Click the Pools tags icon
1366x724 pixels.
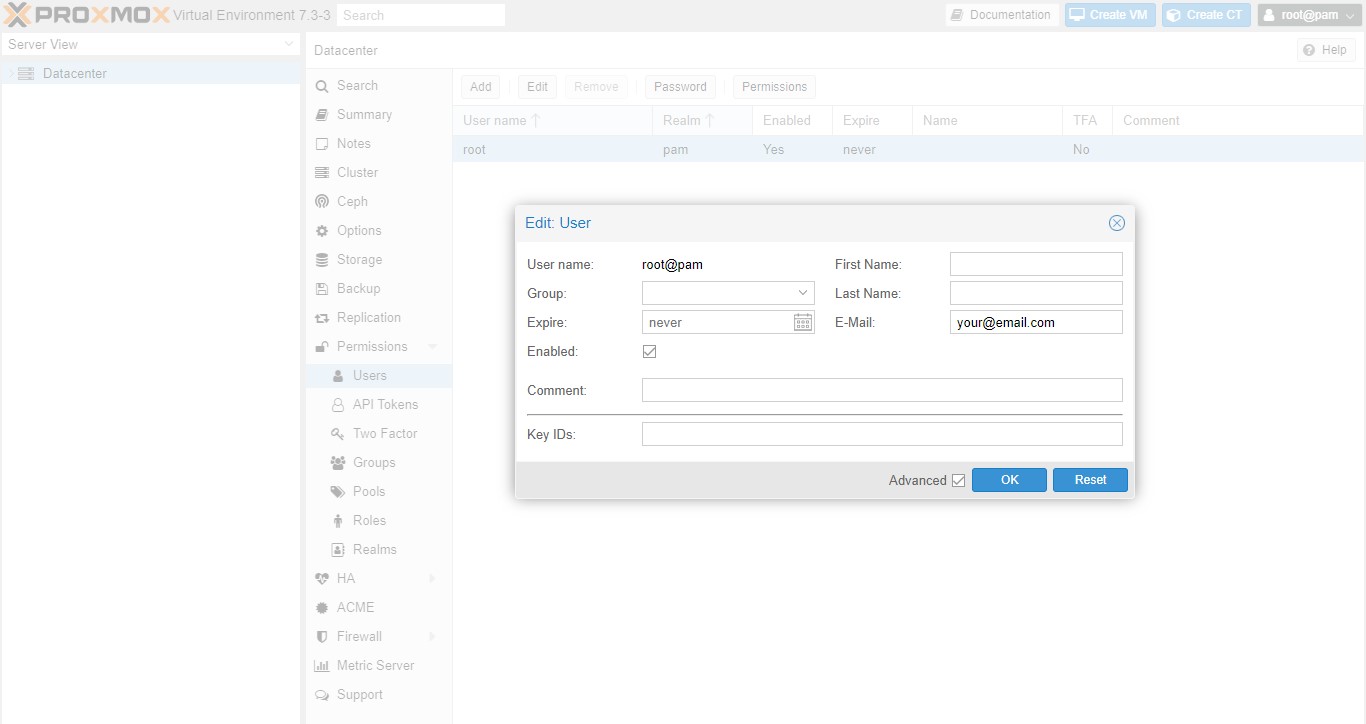pos(338,491)
